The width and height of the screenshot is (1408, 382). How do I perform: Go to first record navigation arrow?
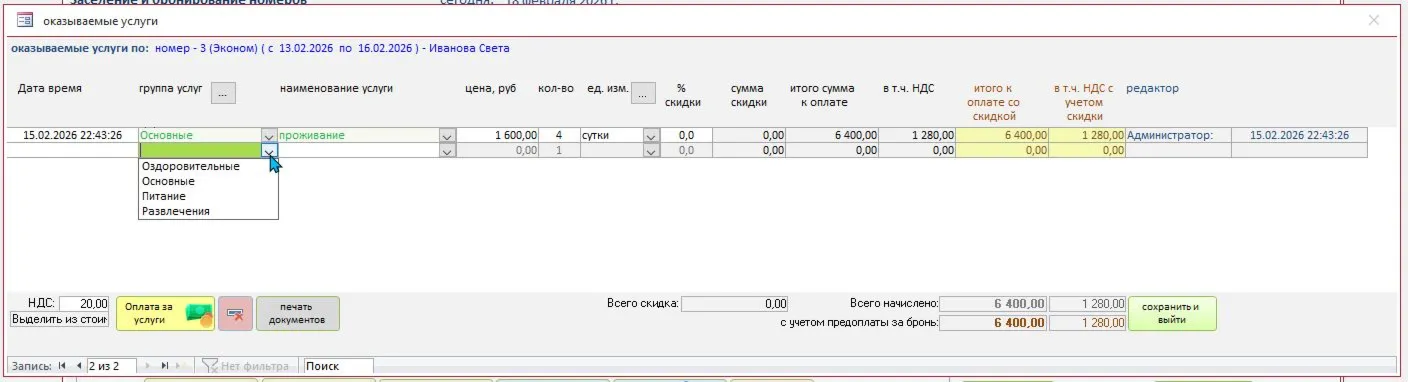[62, 366]
